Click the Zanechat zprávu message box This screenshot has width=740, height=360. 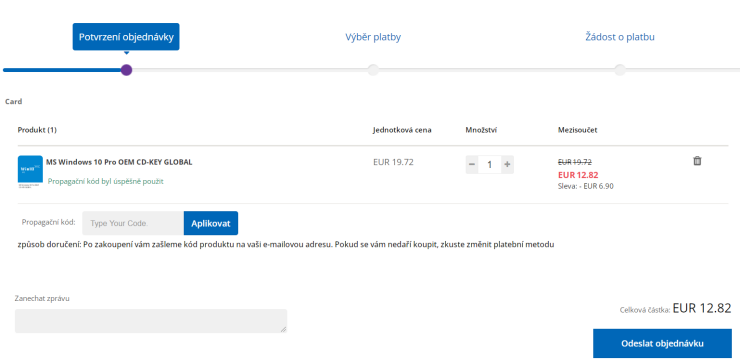pyautogui.click(x=151, y=321)
